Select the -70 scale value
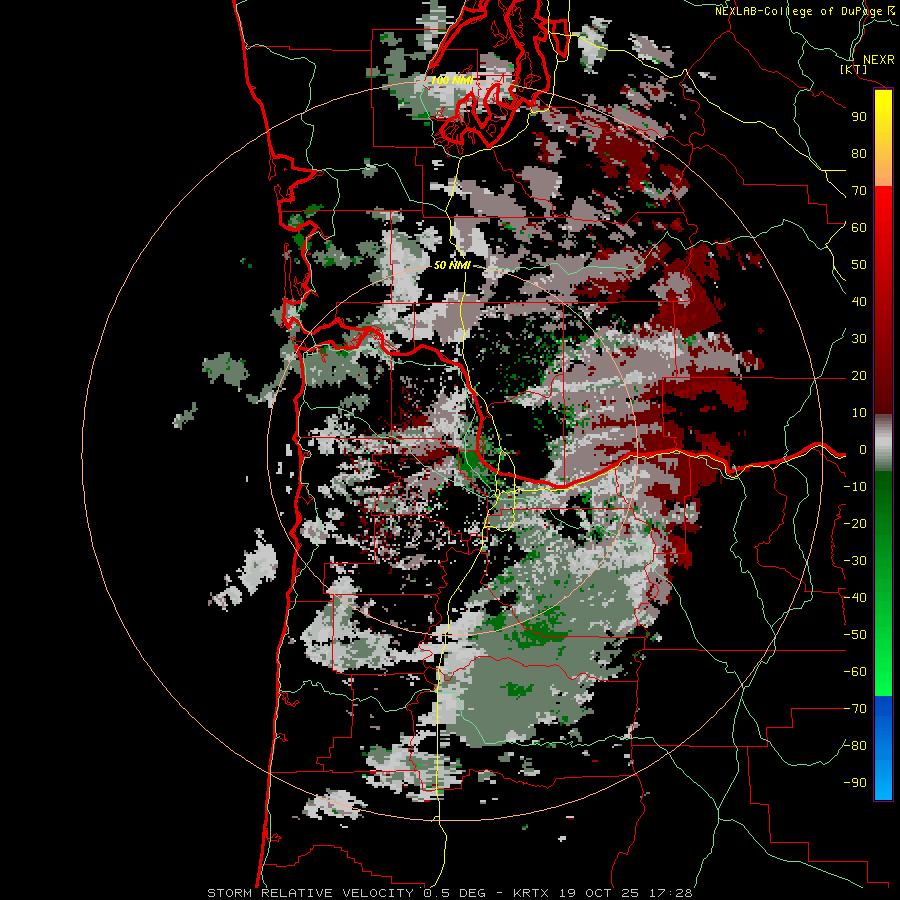Image resolution: width=900 pixels, height=900 pixels. [855, 709]
